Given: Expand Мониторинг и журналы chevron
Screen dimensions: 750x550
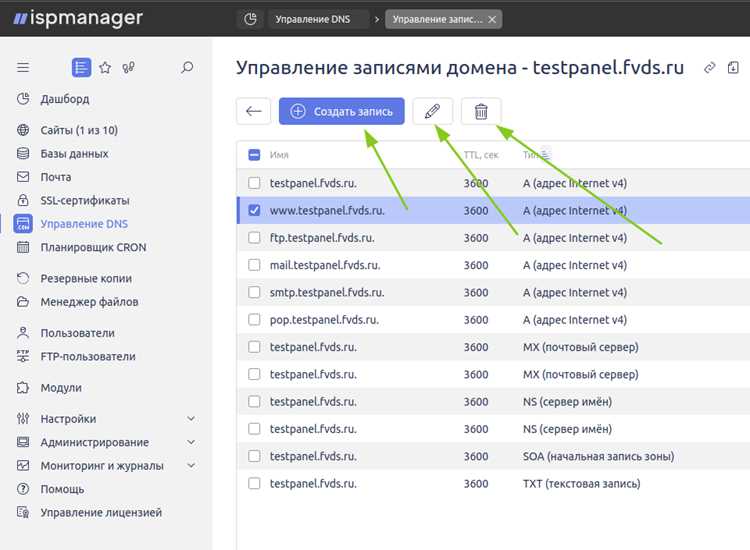Looking at the screenshot, I should [191, 465].
